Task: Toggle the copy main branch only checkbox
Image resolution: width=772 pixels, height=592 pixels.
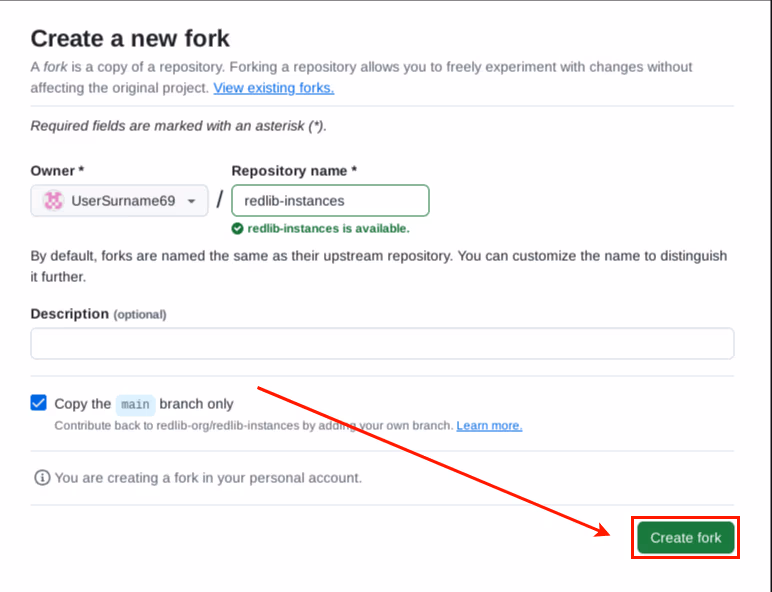Action: pos(39,403)
